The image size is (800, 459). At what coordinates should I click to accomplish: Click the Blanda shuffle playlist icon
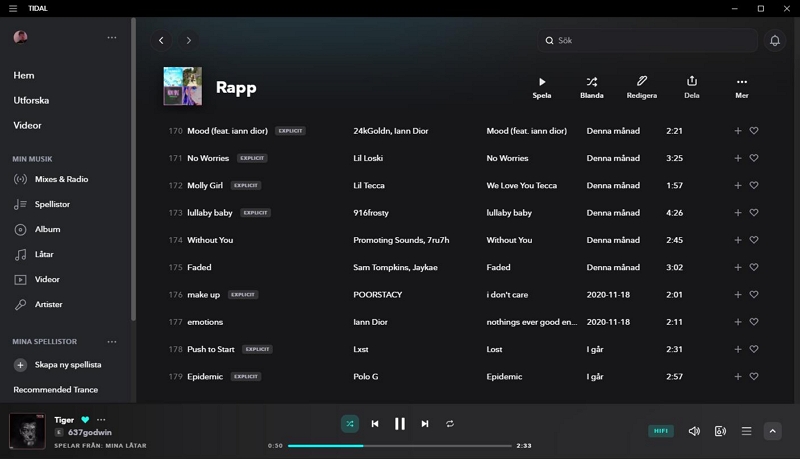(591, 82)
